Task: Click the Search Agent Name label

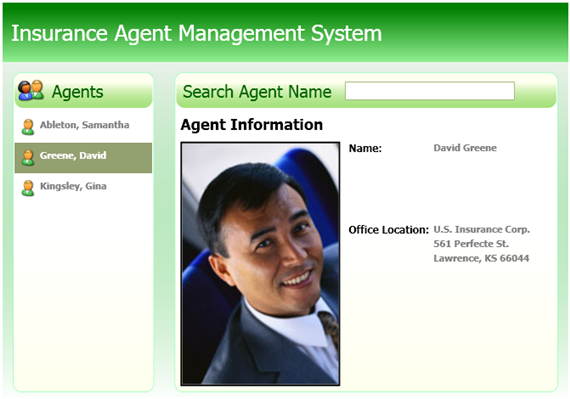Action: [257, 92]
